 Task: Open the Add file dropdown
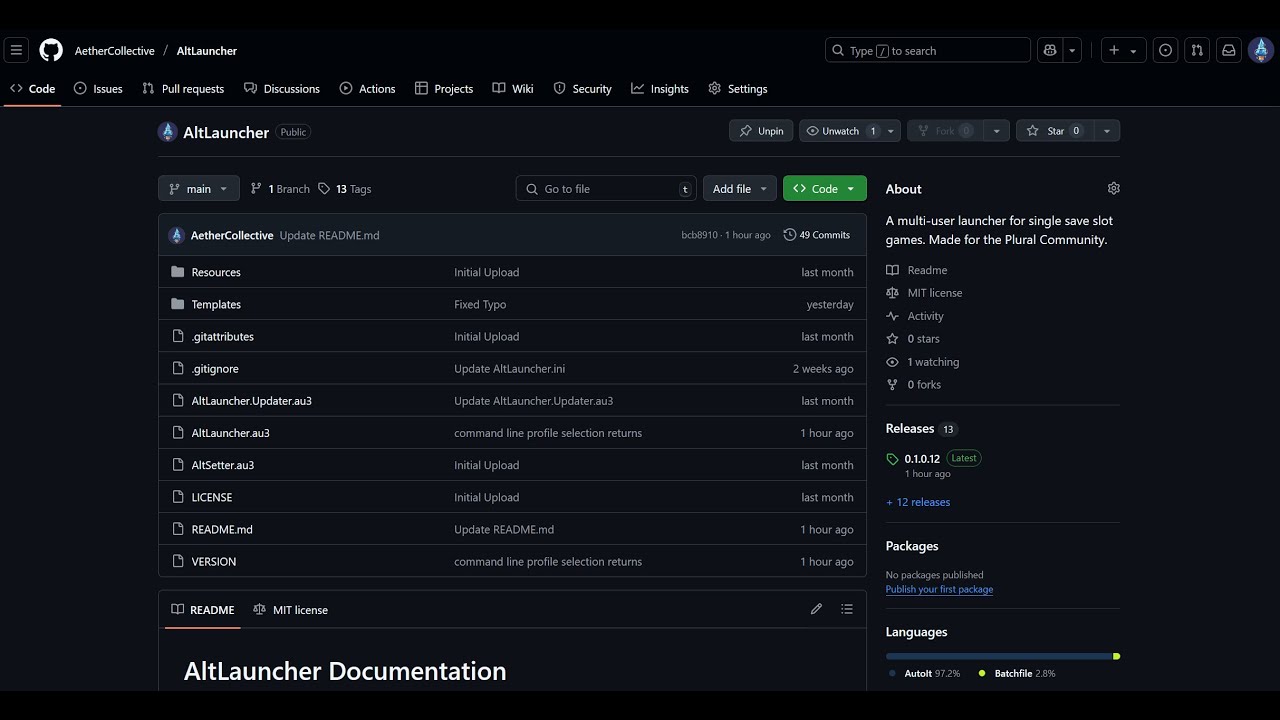coord(740,189)
